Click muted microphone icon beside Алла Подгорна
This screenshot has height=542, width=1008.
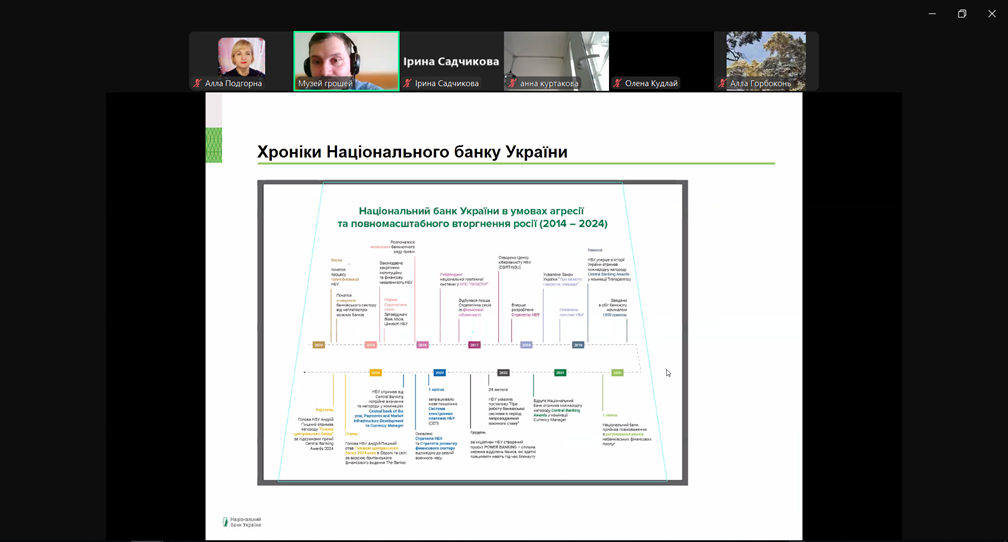[x=197, y=84]
